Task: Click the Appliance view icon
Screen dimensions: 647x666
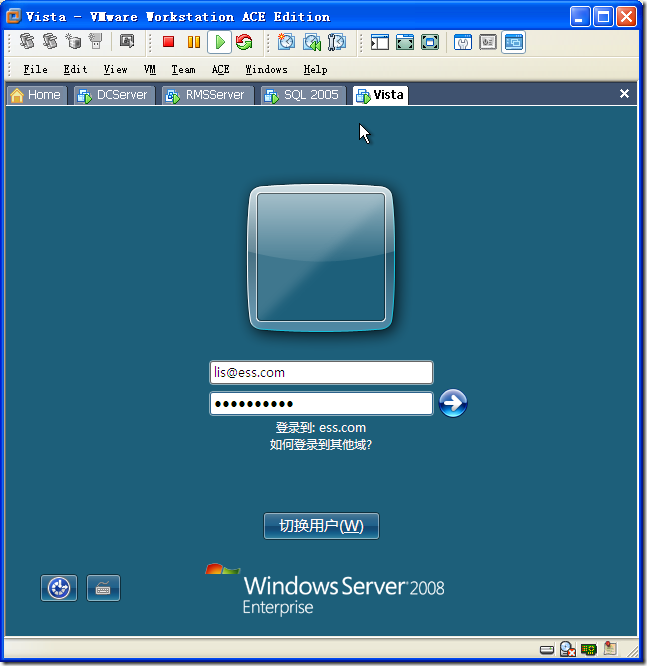Action: tap(488, 42)
